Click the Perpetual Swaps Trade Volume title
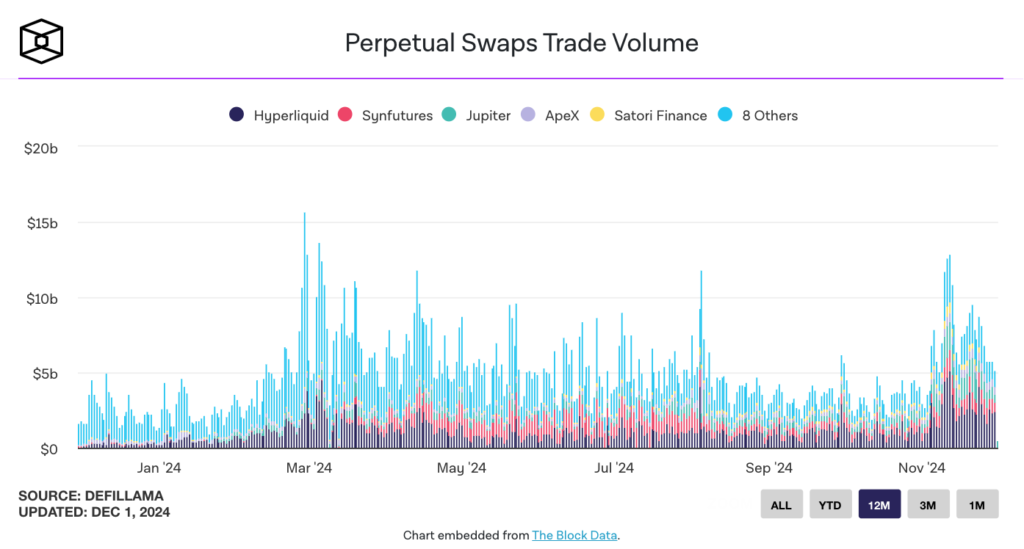Image resolution: width=1024 pixels, height=549 pixels. click(521, 43)
